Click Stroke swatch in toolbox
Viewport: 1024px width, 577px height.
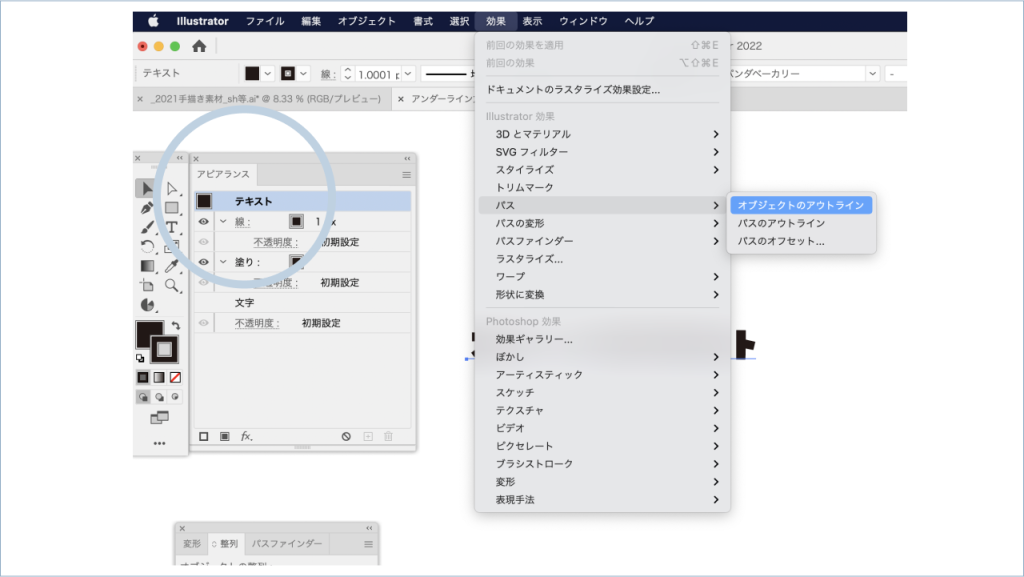164,349
